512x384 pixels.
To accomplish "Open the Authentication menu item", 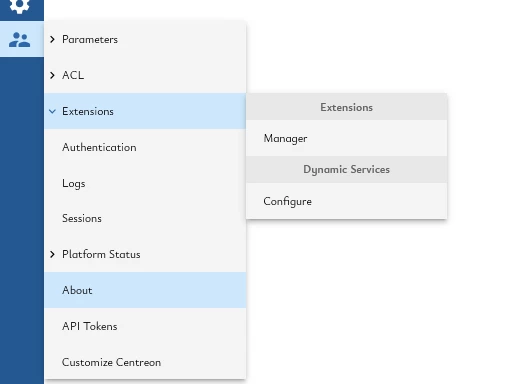I will pyautogui.click(x=145, y=147).
